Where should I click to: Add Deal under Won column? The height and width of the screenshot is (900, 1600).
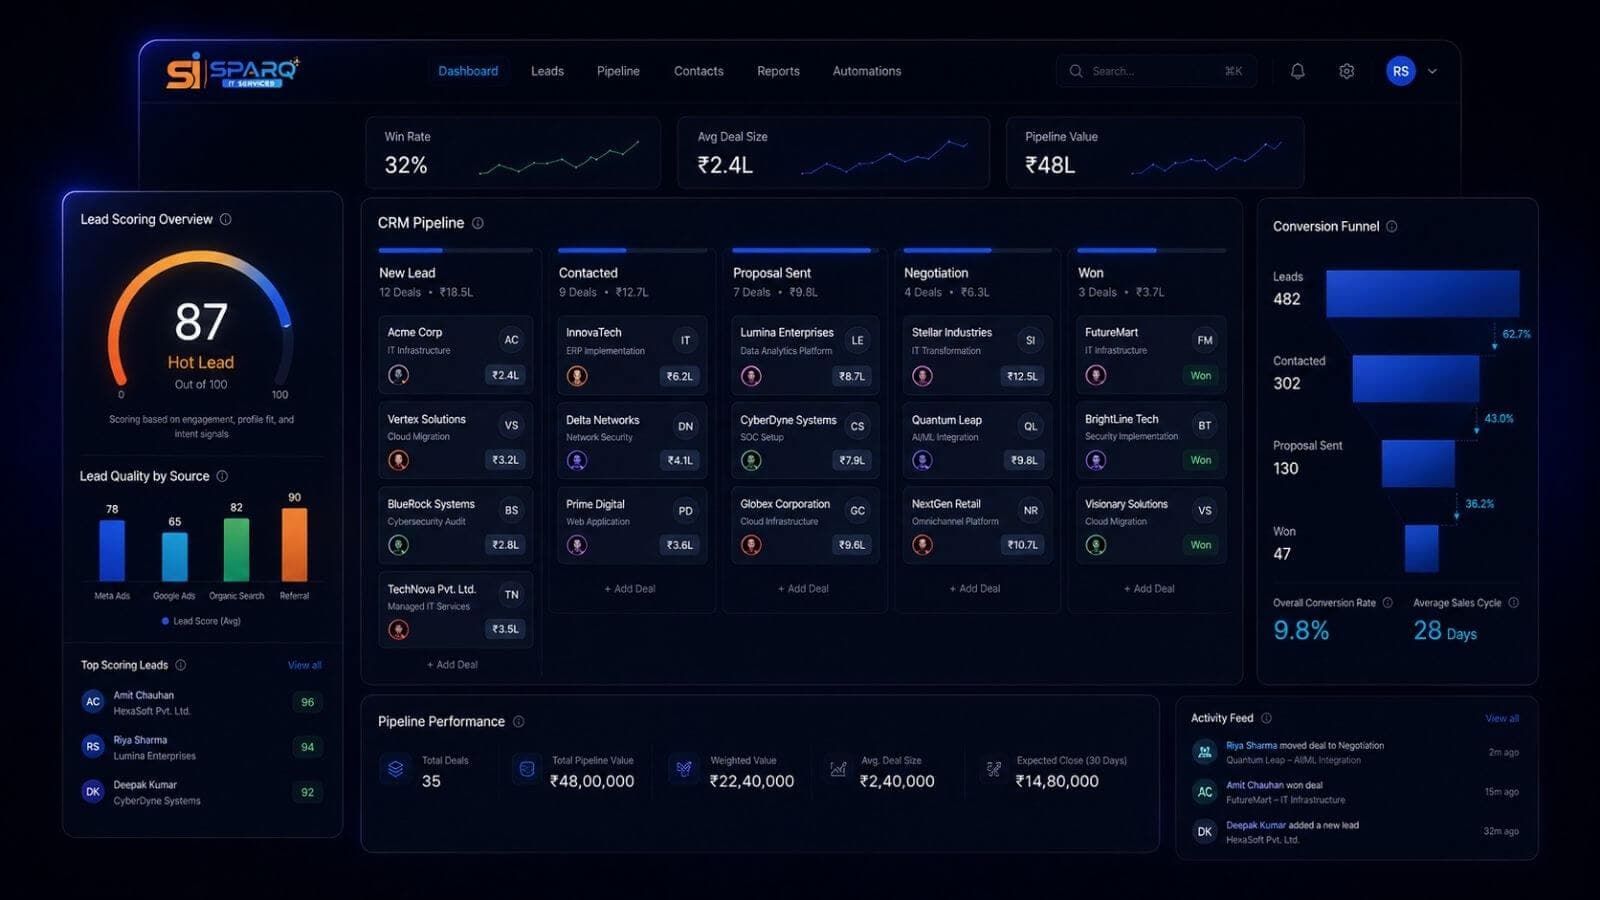pos(1149,588)
